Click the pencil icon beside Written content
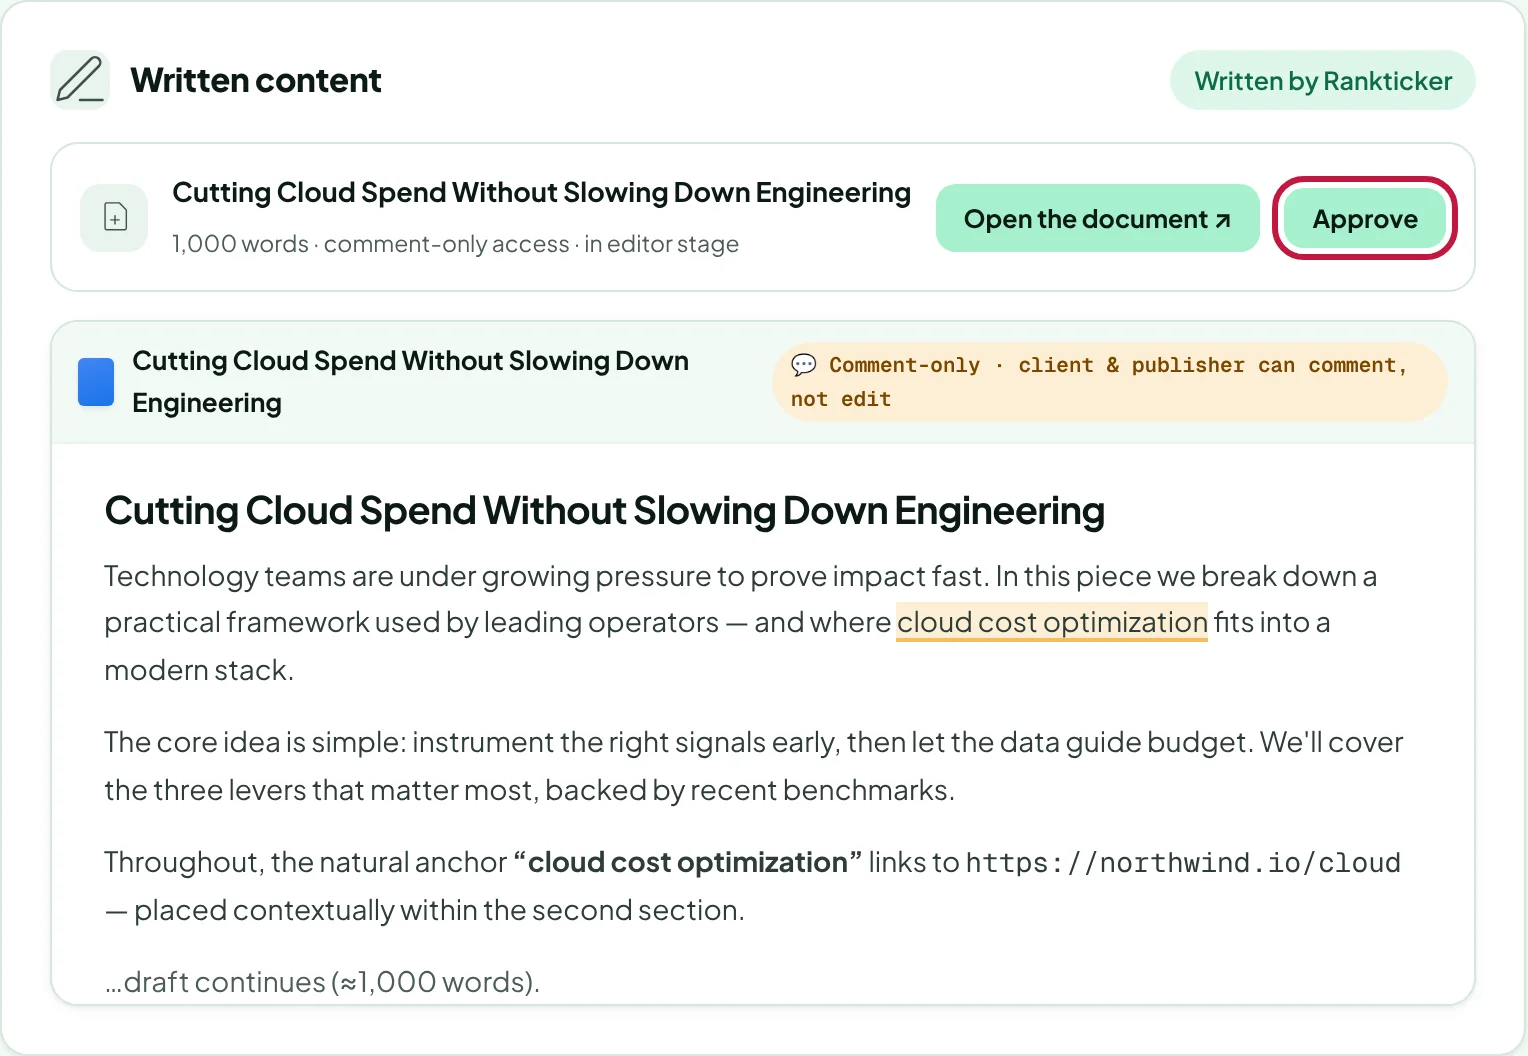 pos(80,80)
